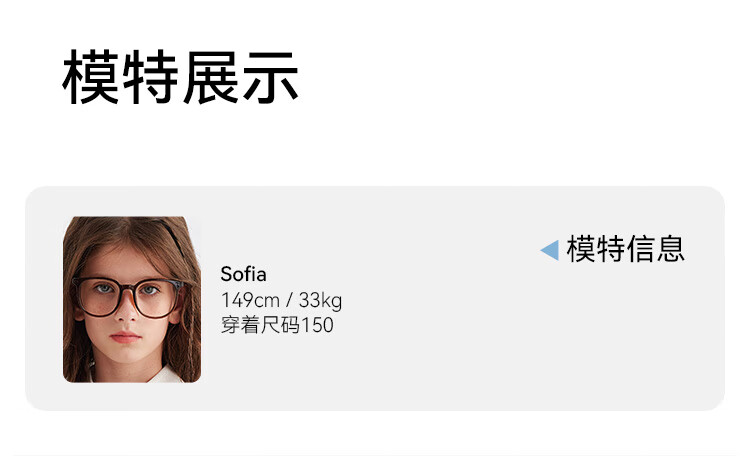Open Sofia's model photo thumbnail
Screen dimensions: 750x456
[132, 300]
